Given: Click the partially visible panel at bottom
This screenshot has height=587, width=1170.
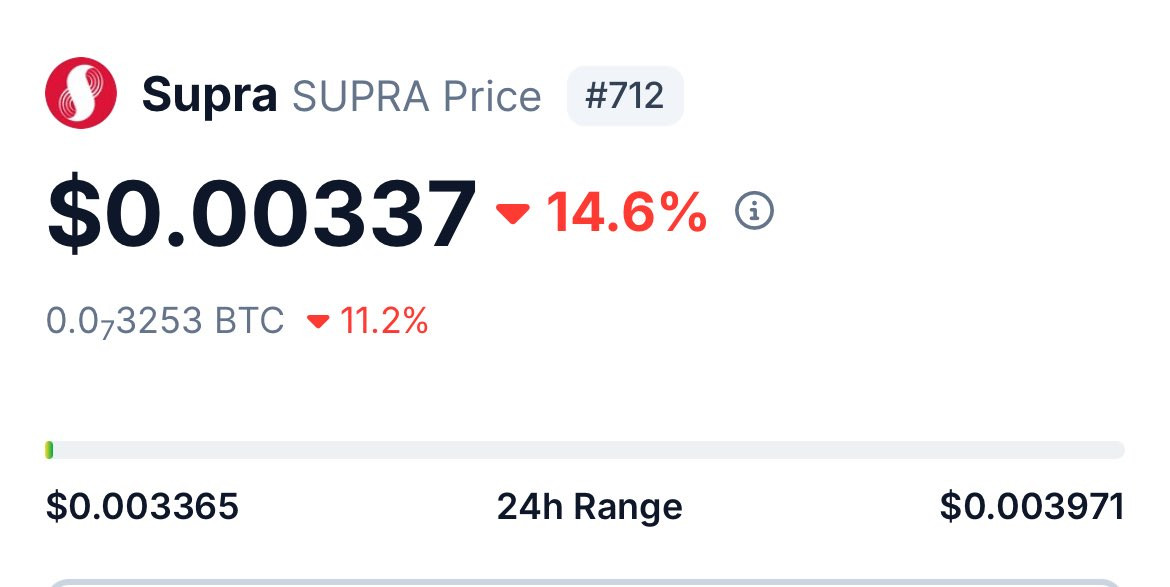Looking at the screenshot, I should (585, 583).
